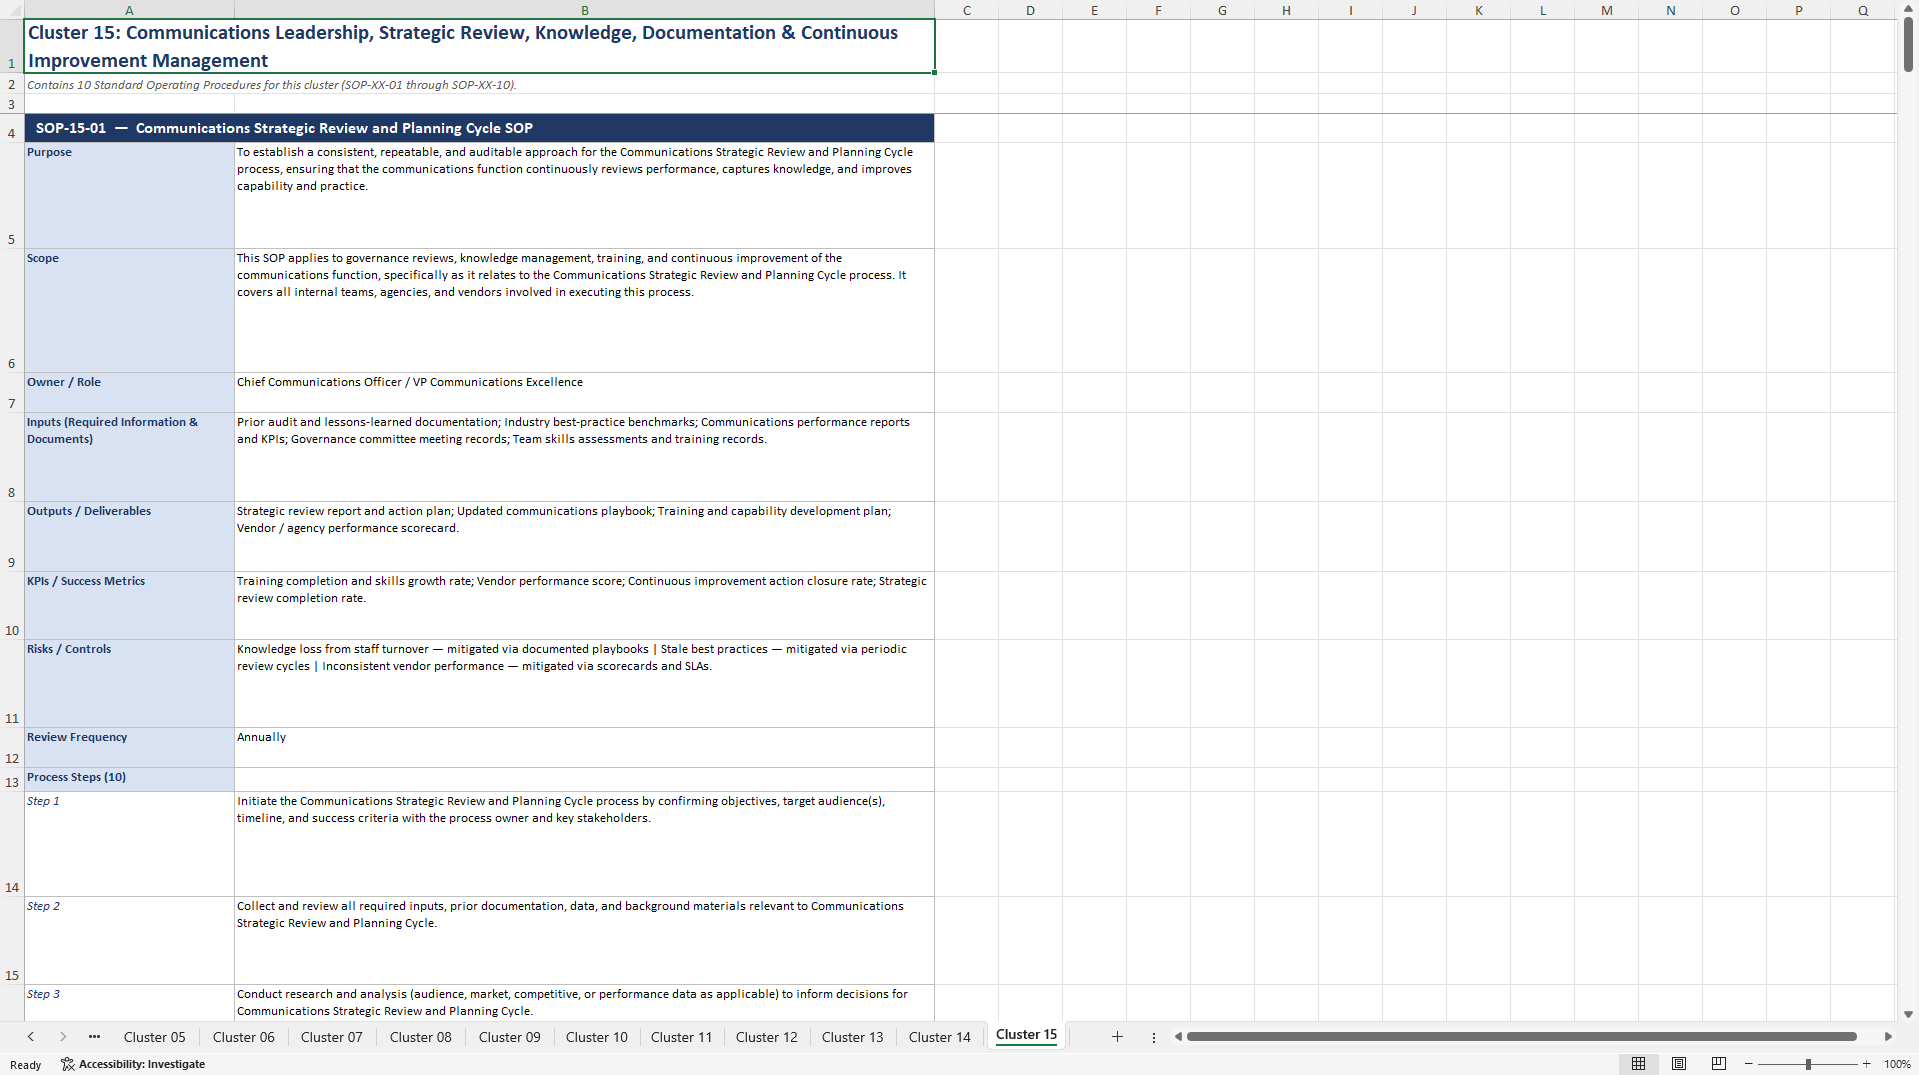Open the Cluster 11 sheet tab

(x=681, y=1037)
